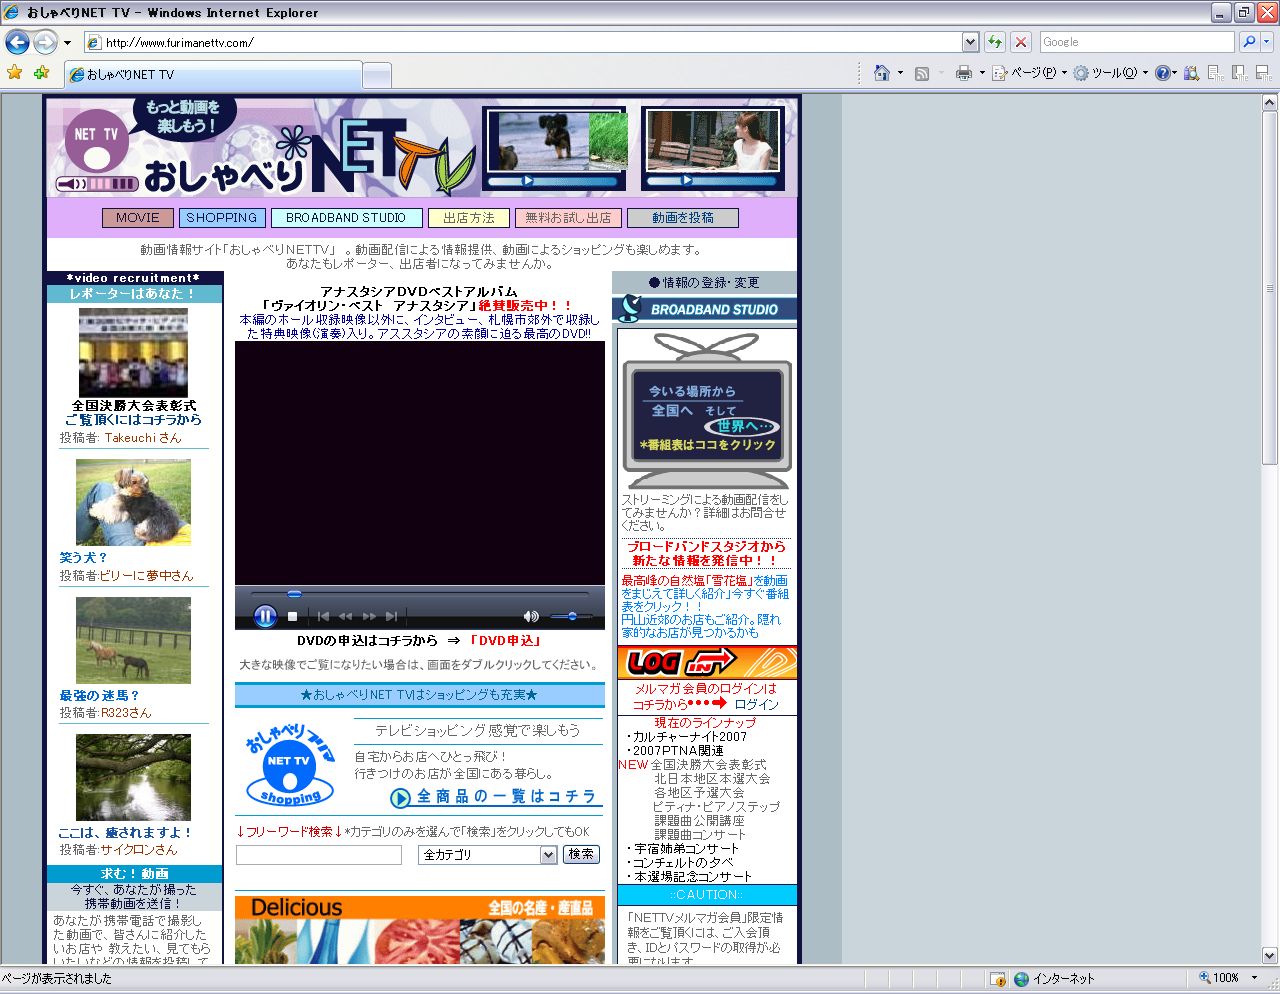Click the Delicious food banner
The image size is (1280, 994).
pos(420,930)
